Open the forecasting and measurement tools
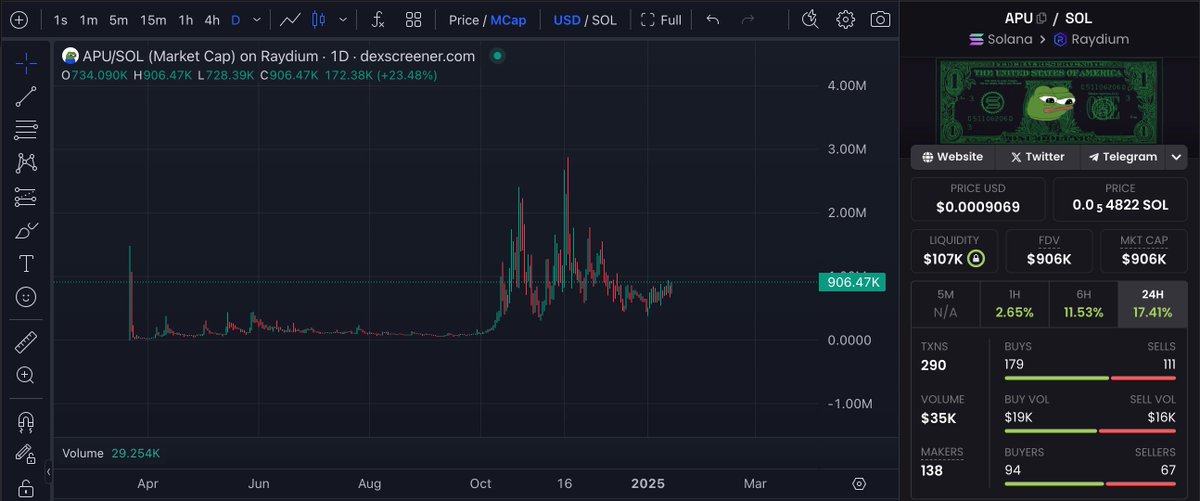Viewport: 1200px width, 501px height. point(26,197)
